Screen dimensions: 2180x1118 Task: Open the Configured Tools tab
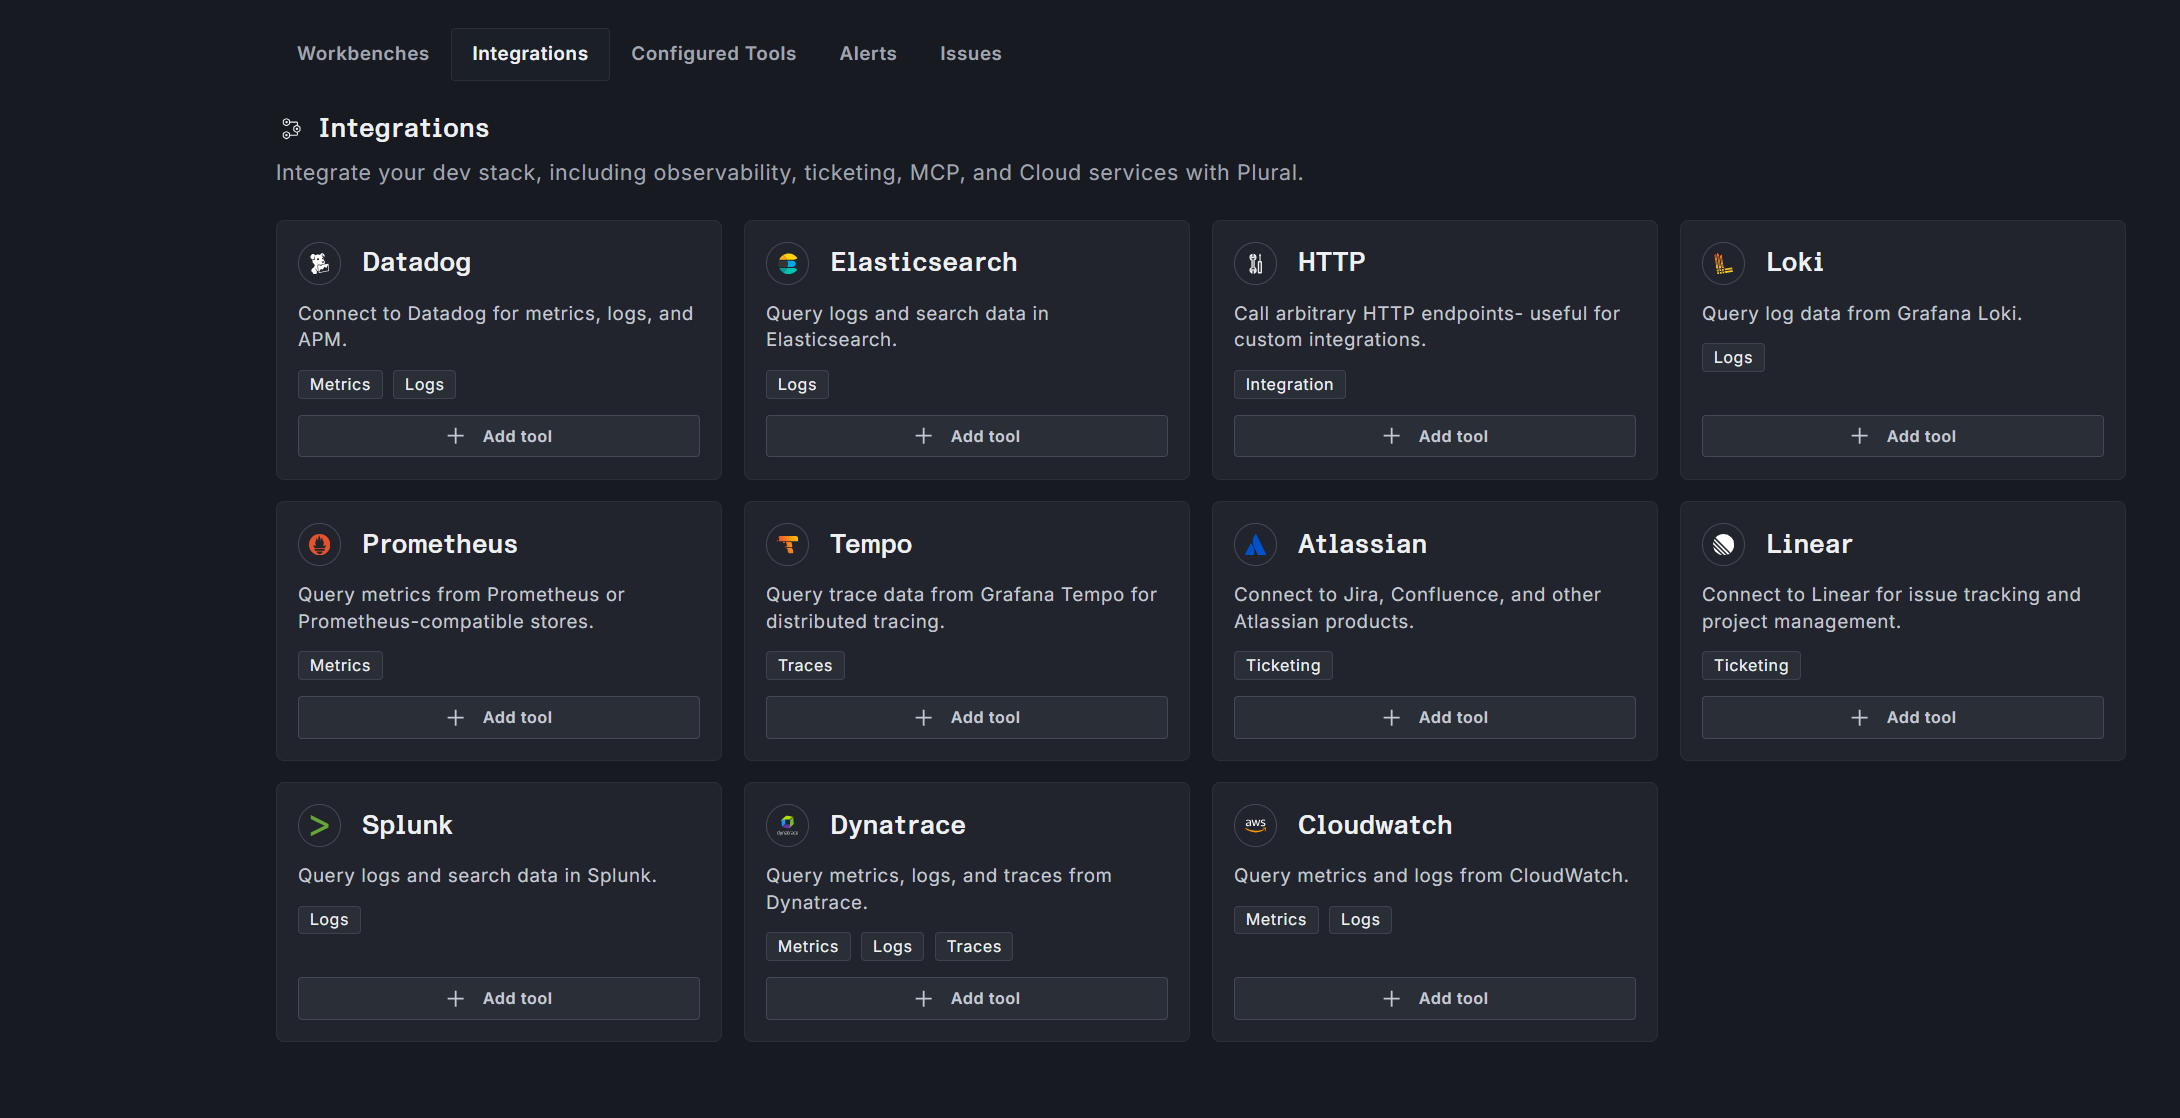point(713,54)
